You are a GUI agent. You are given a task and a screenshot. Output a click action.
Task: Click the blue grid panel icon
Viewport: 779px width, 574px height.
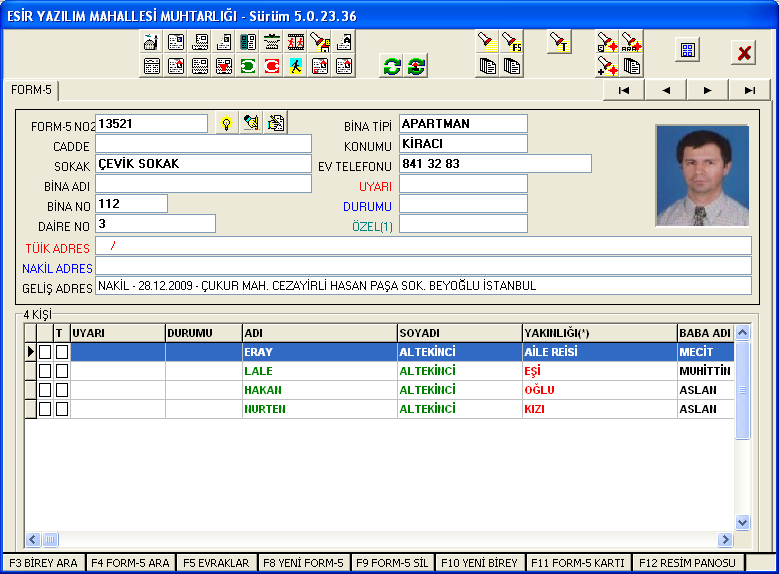pos(687,51)
